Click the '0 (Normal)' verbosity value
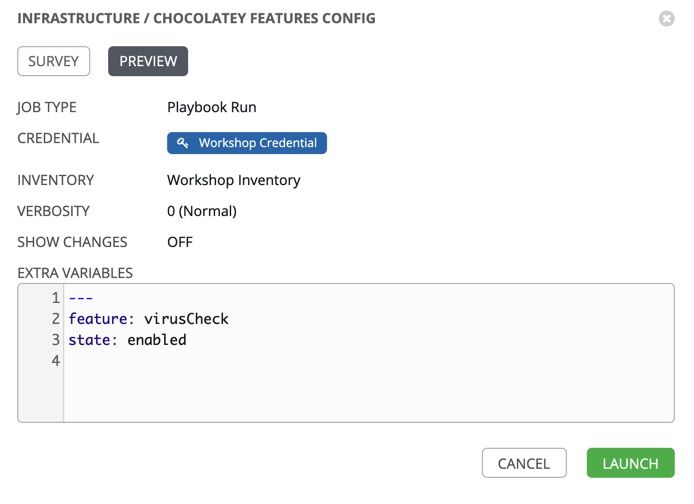This screenshot has width=694, height=504. (x=201, y=211)
